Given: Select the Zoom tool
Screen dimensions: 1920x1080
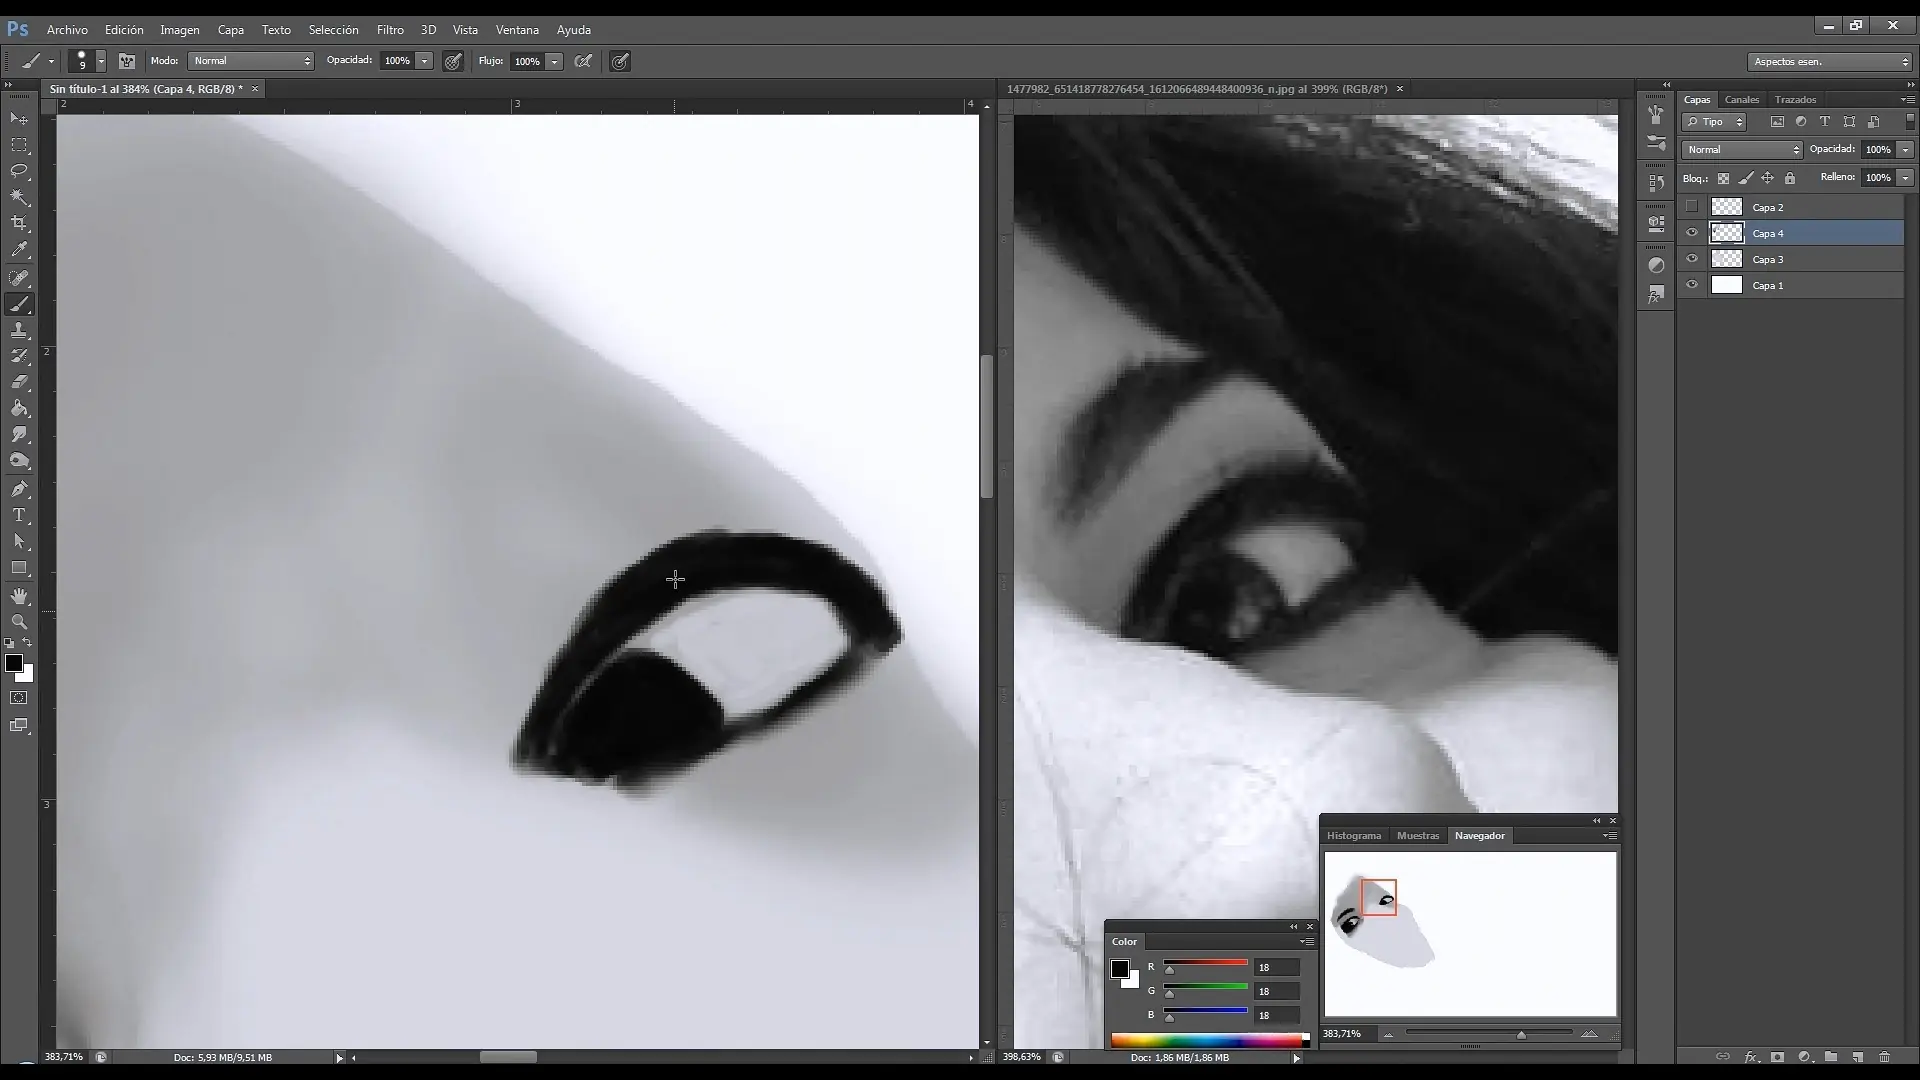Looking at the screenshot, I should coord(19,622).
